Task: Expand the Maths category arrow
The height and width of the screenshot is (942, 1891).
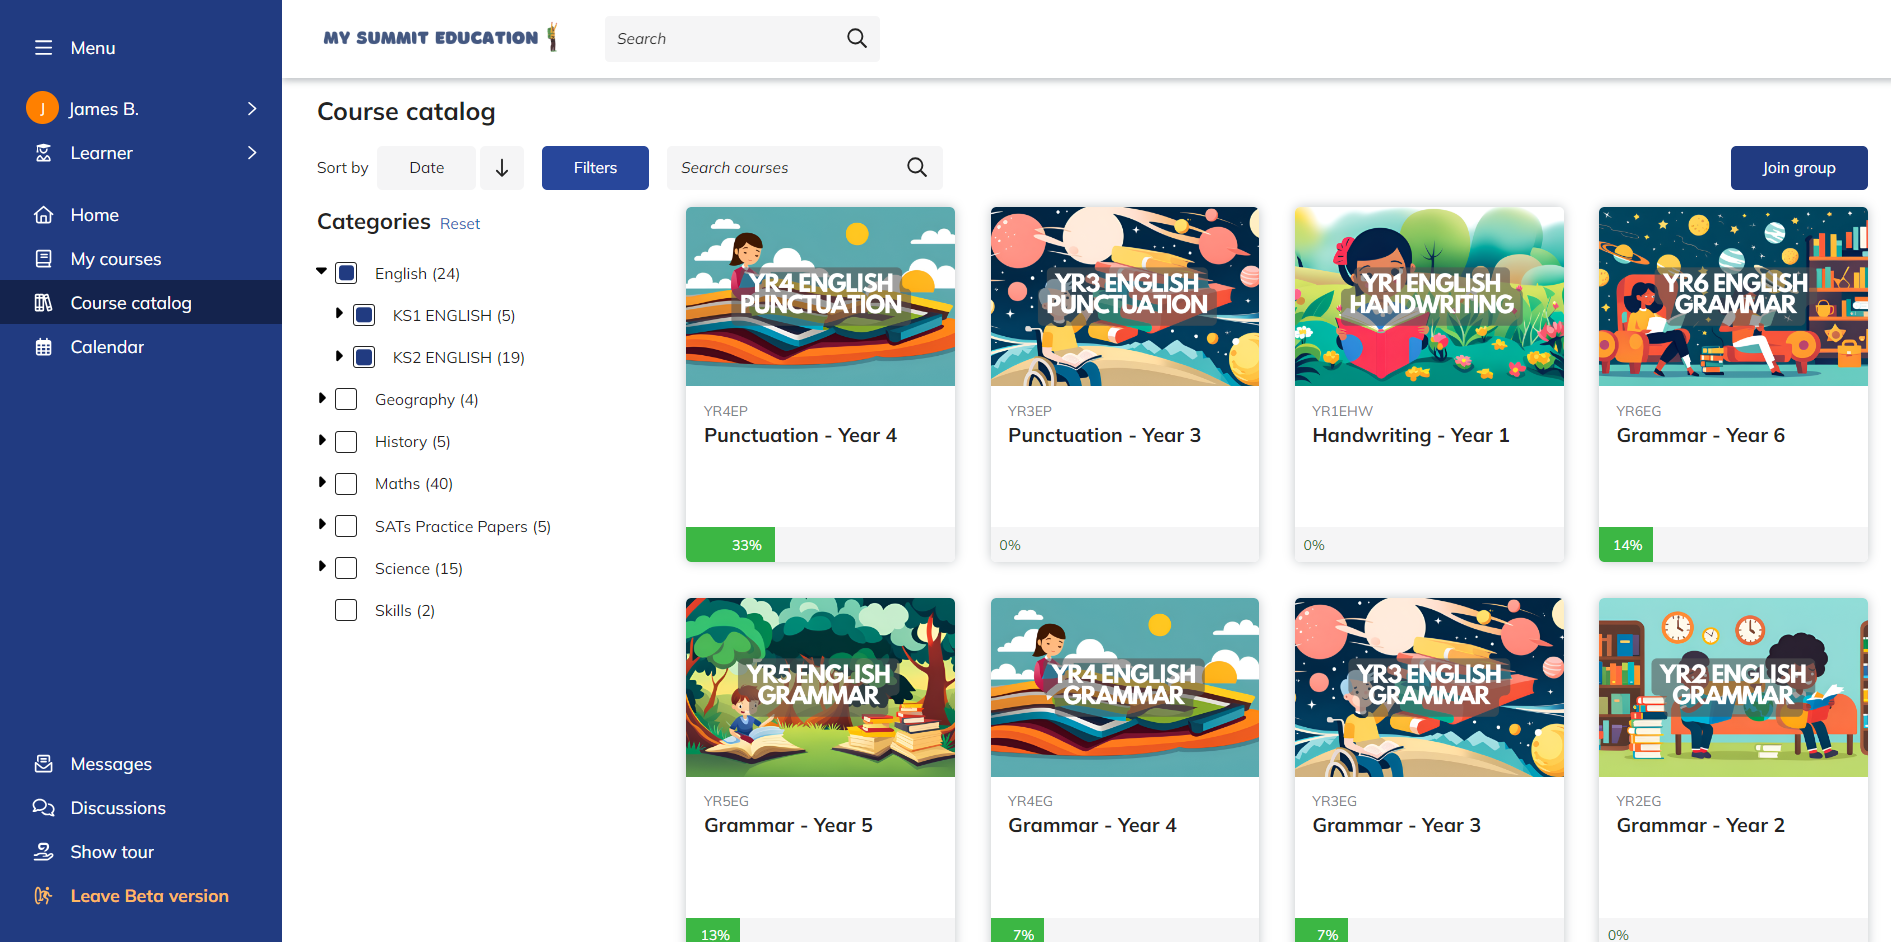Action: 322,482
